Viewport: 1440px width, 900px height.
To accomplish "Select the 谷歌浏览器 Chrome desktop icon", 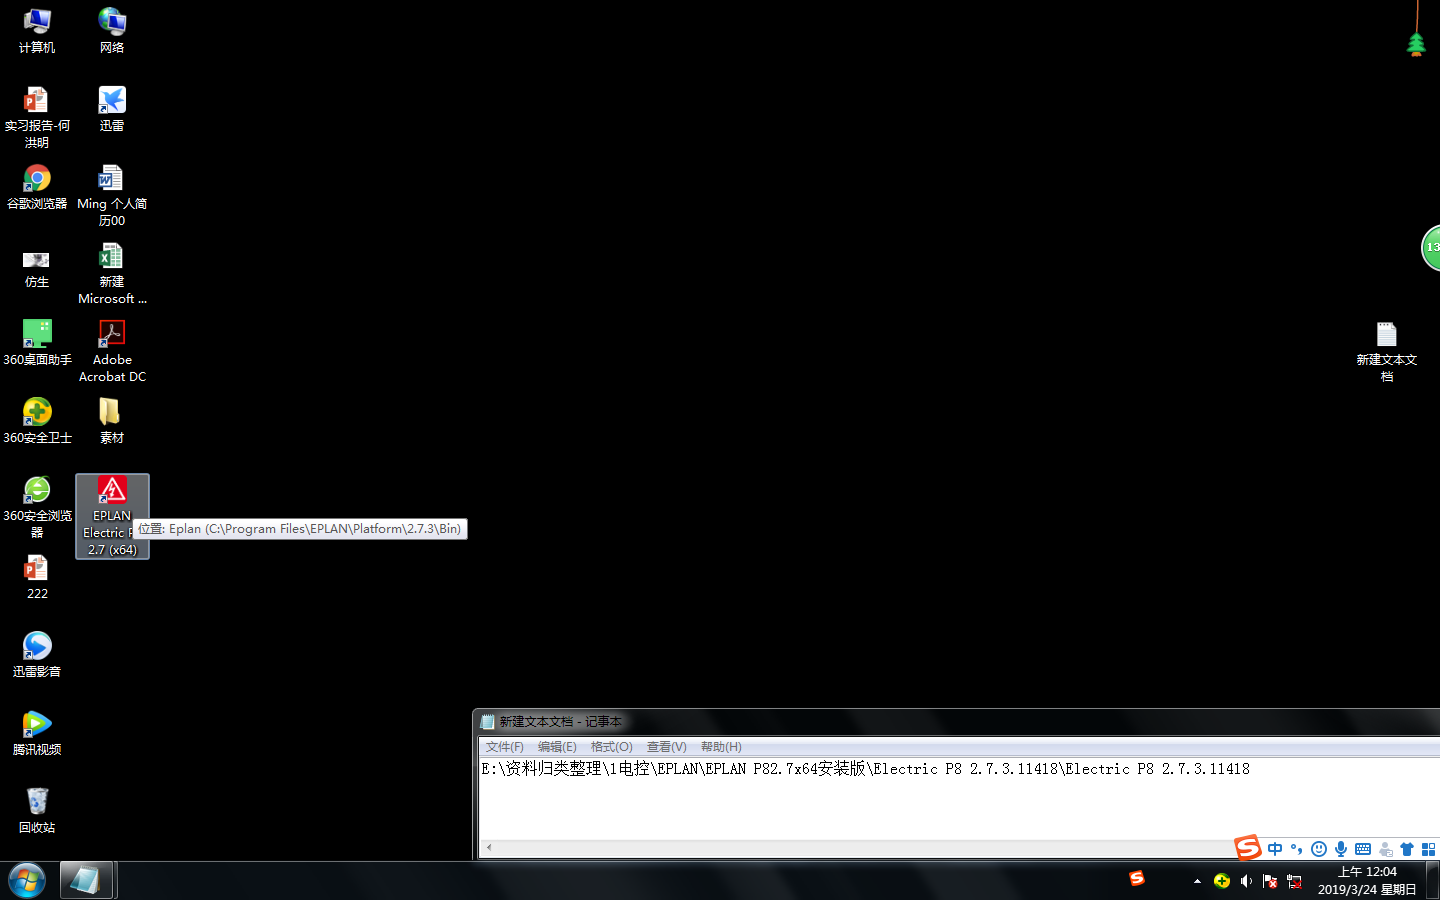I will point(37,180).
